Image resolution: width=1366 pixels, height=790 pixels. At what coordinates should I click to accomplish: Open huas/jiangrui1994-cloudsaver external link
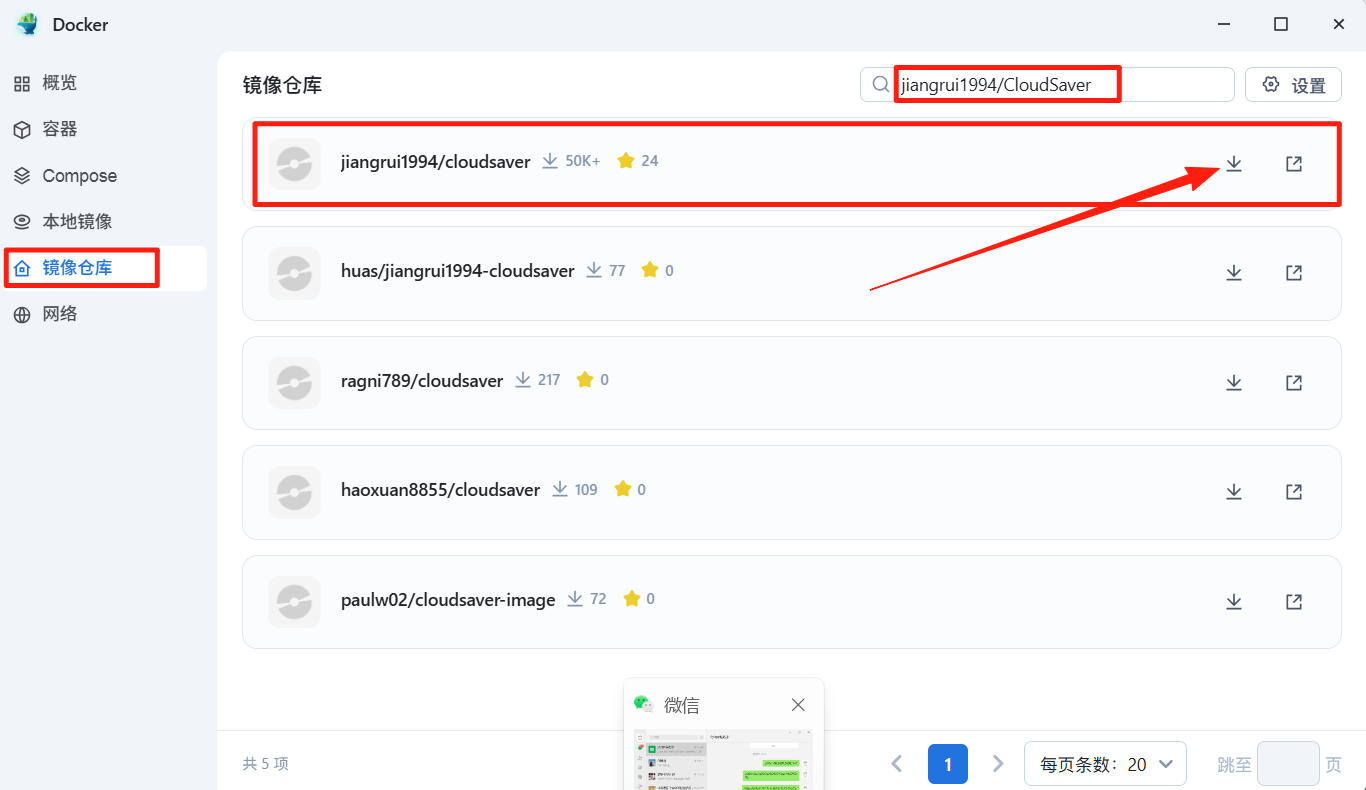pyautogui.click(x=1294, y=272)
